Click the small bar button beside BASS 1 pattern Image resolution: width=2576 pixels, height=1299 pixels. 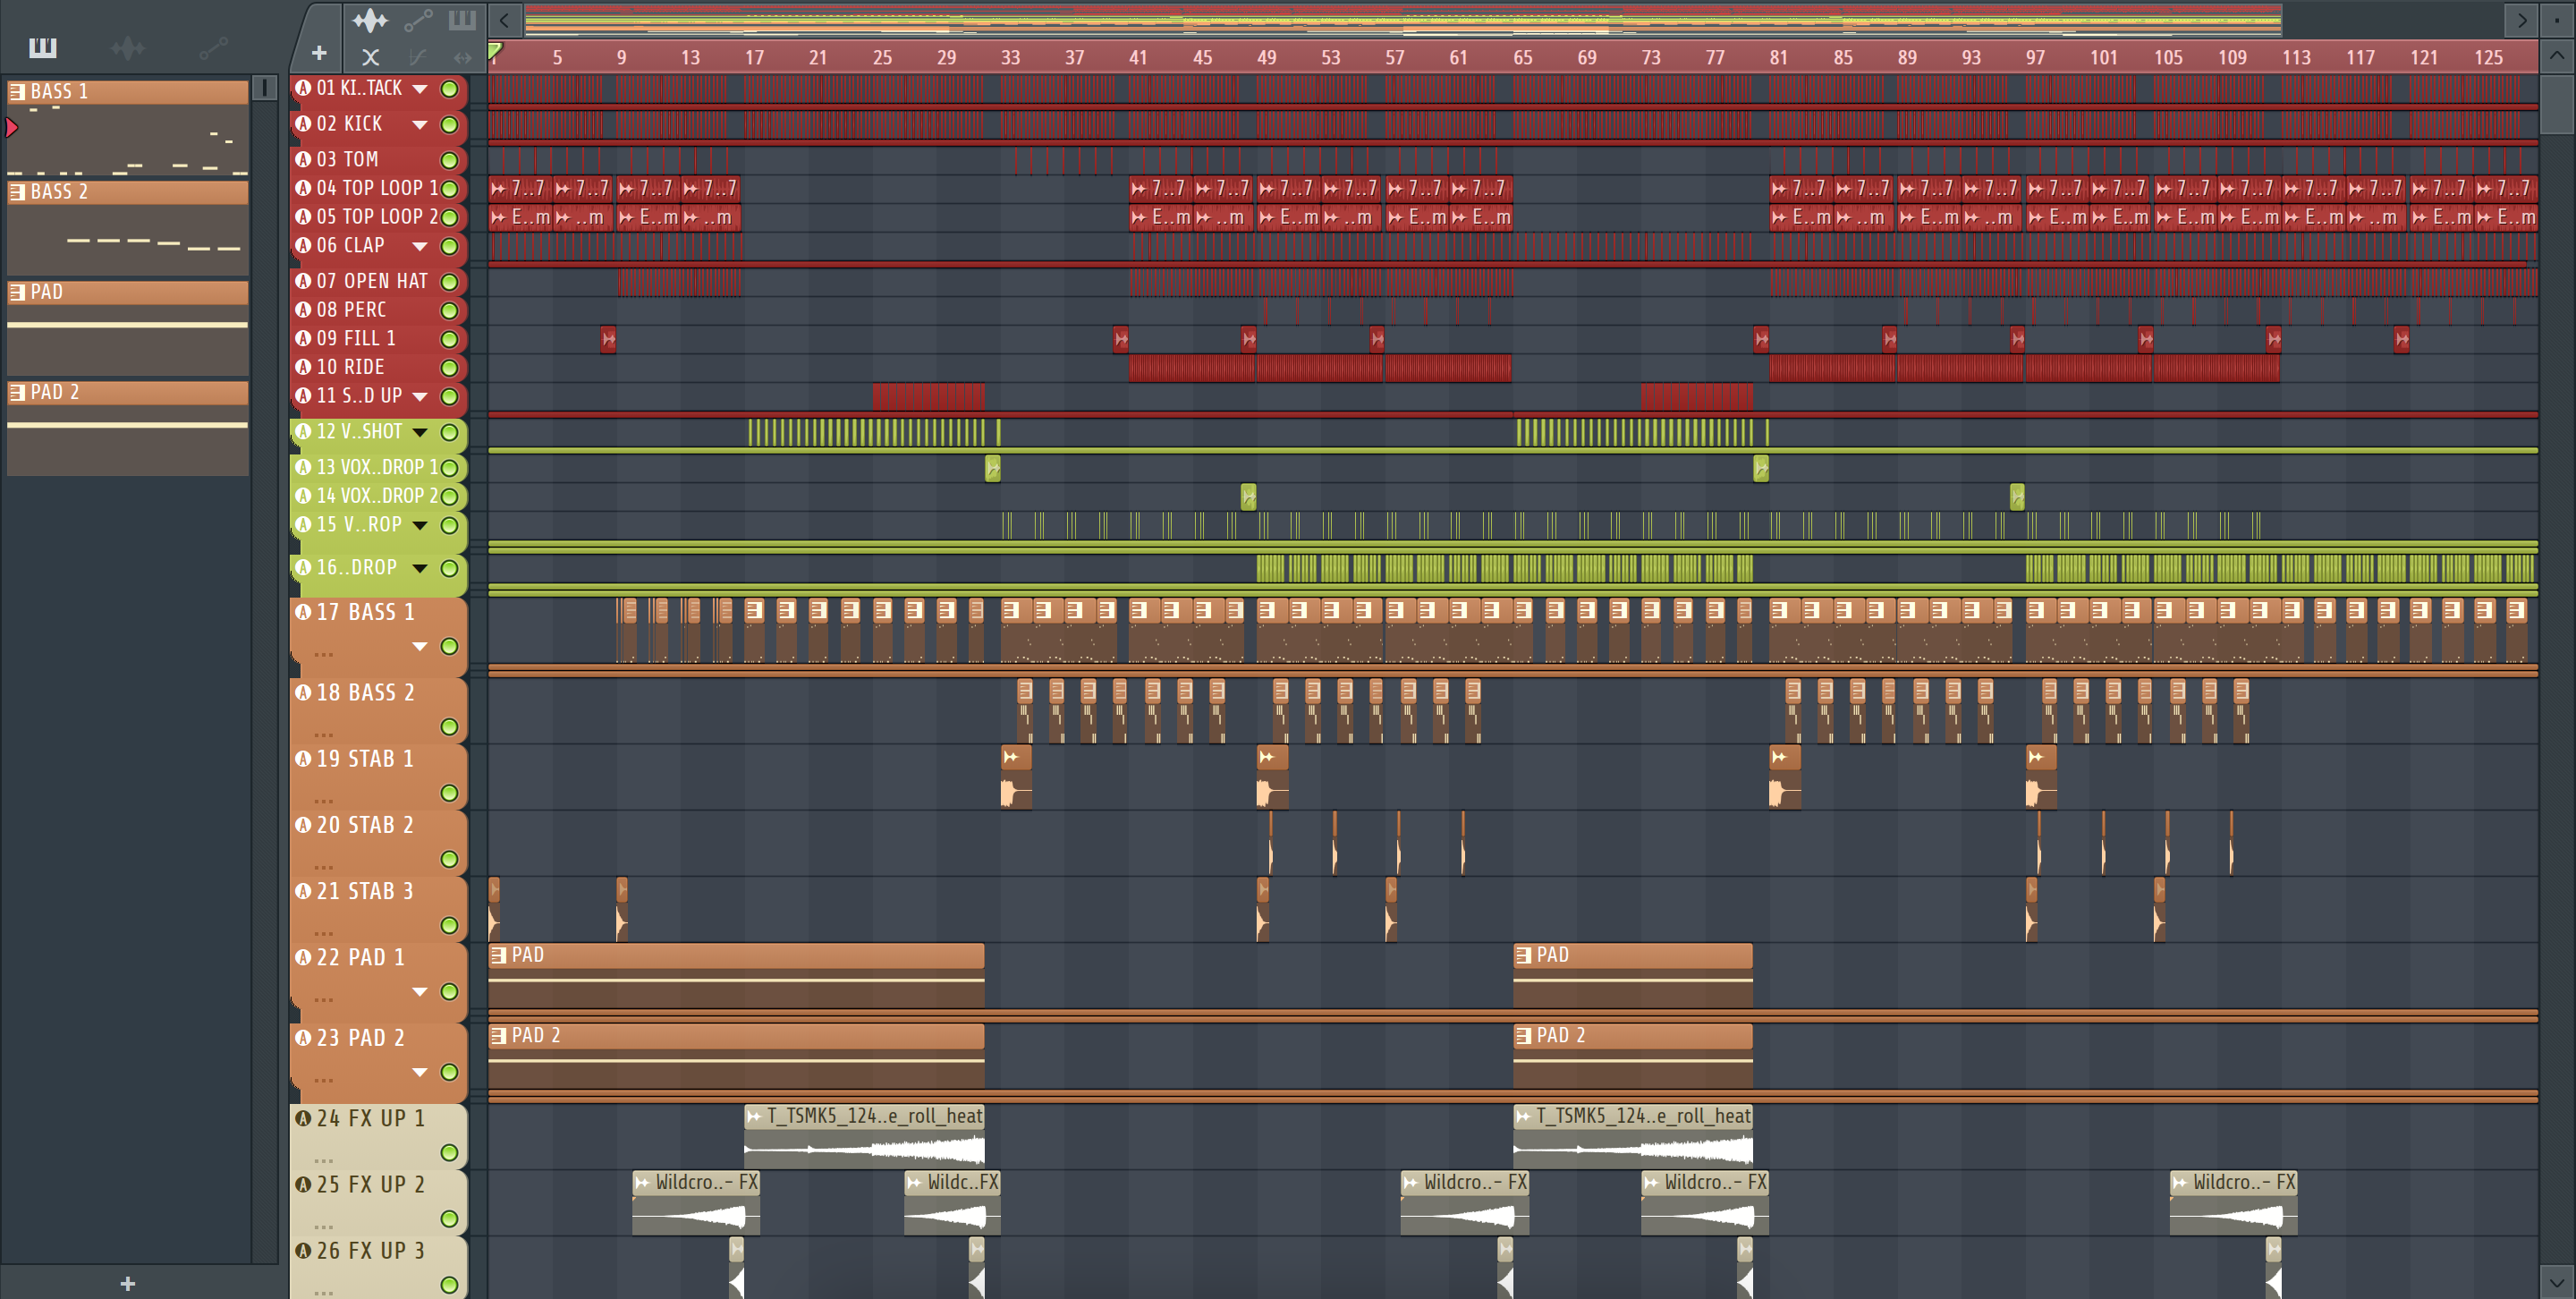pos(264,88)
